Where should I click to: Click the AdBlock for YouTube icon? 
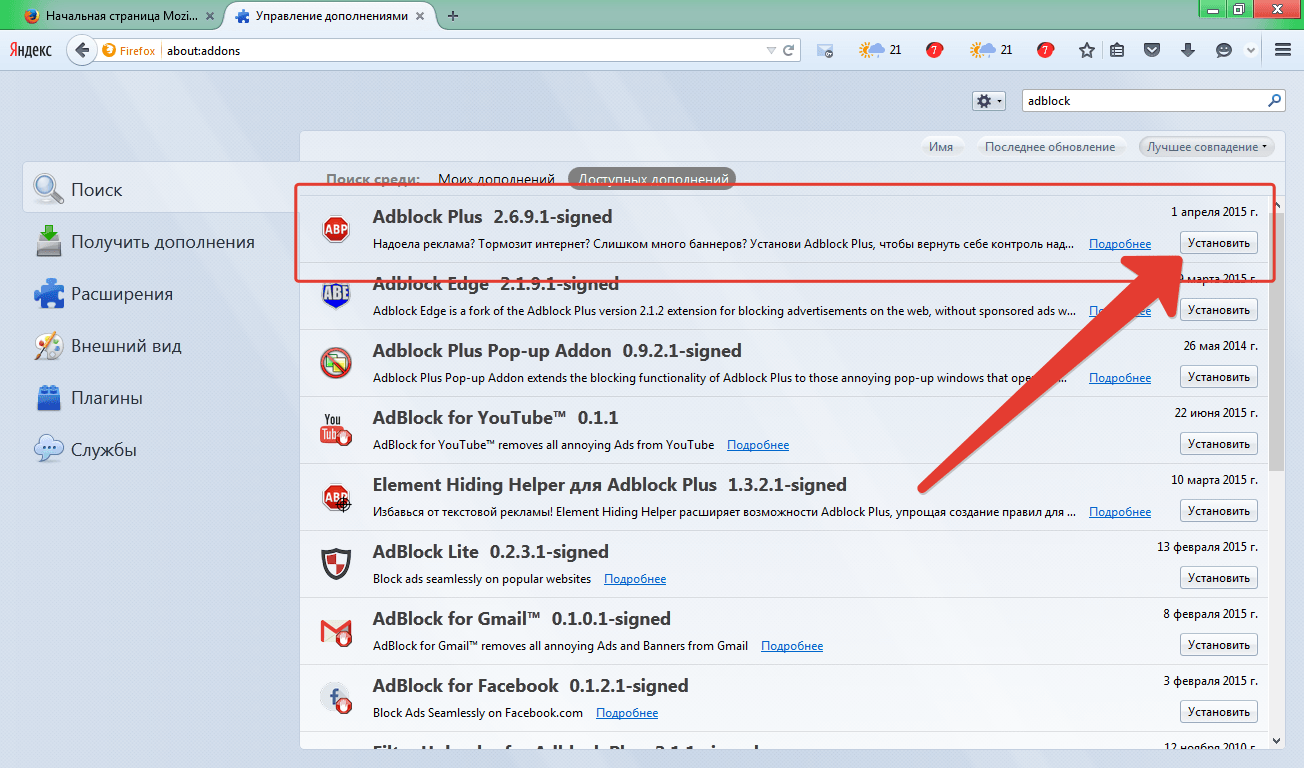click(336, 430)
